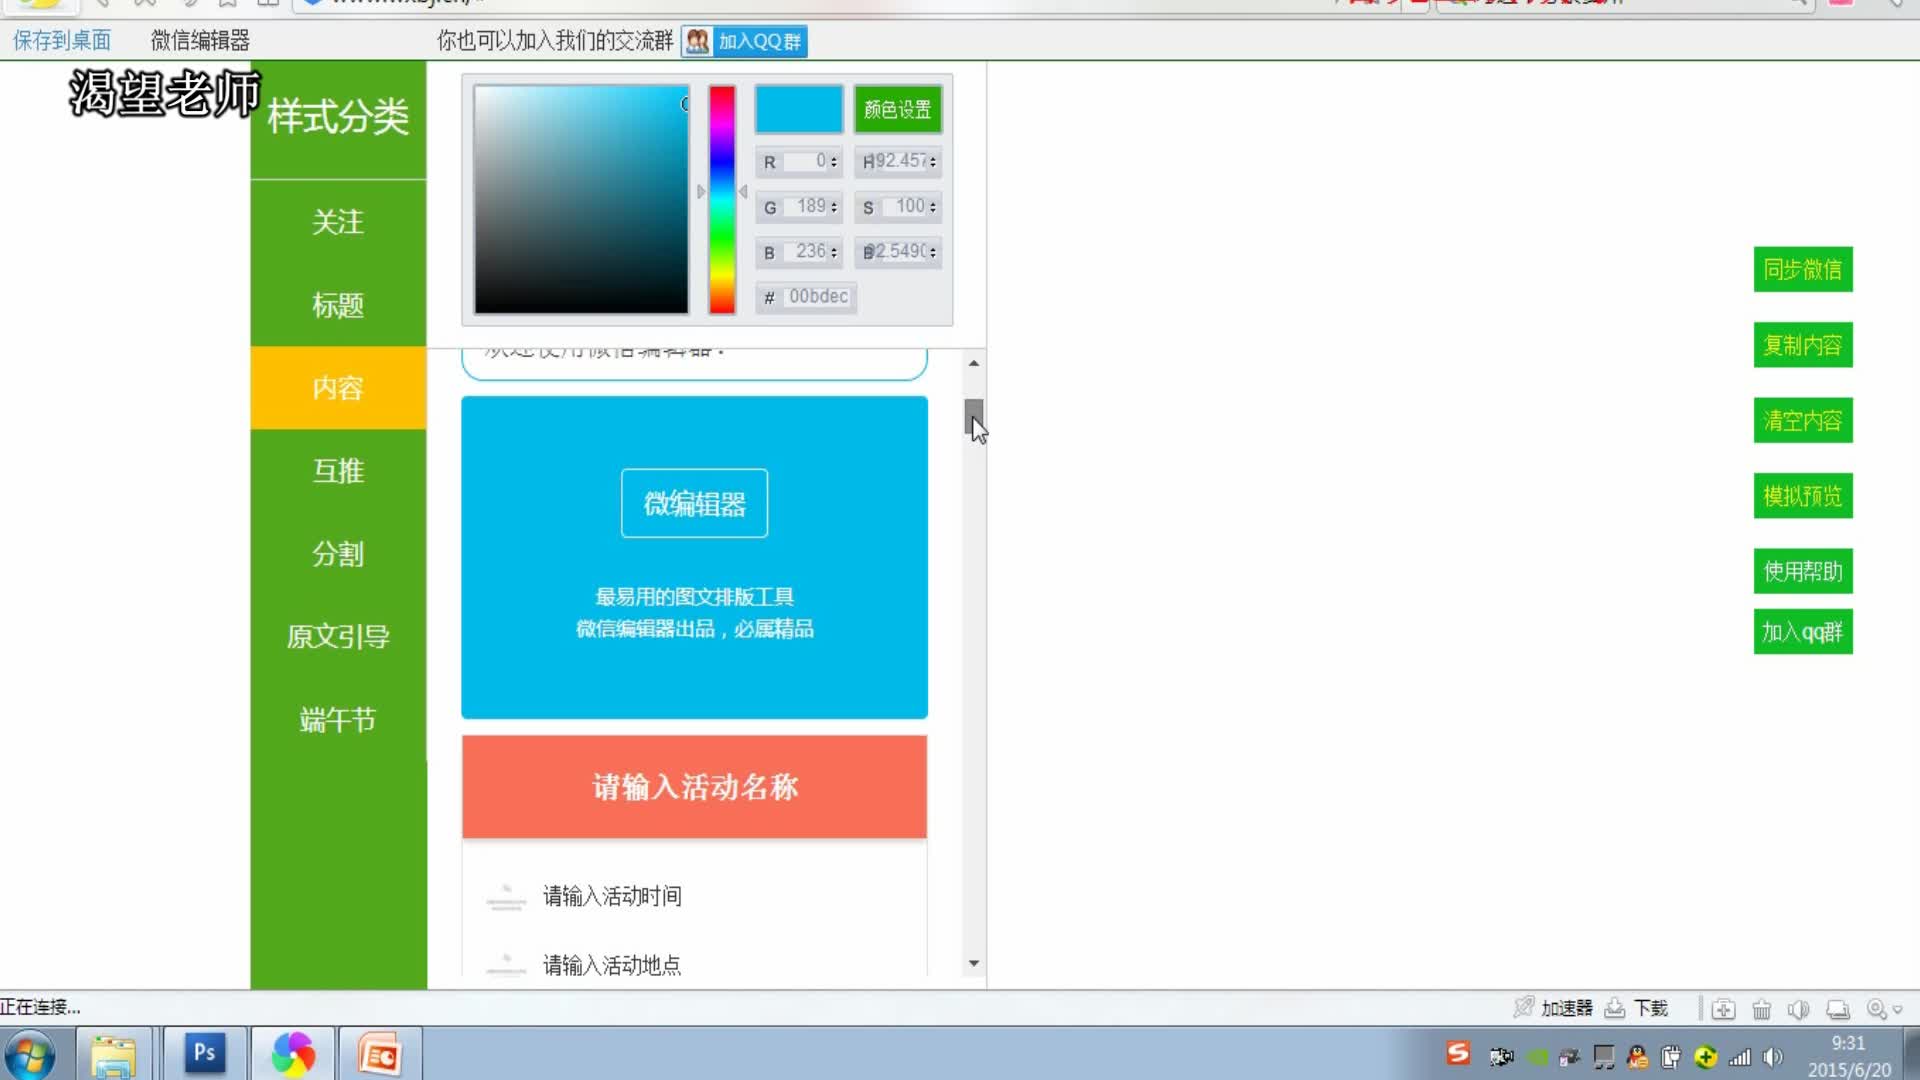Click the 颜色设置 button
The height and width of the screenshot is (1080, 1920).
coord(897,109)
